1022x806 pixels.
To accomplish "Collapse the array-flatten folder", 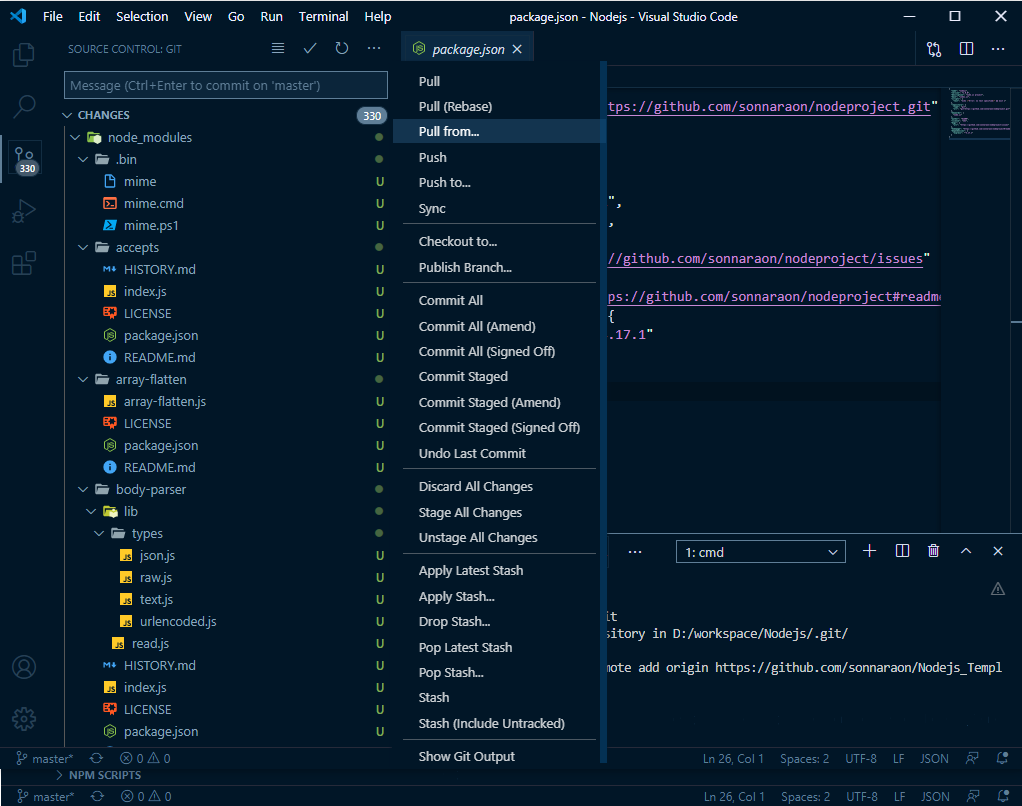I will pyautogui.click(x=83, y=379).
